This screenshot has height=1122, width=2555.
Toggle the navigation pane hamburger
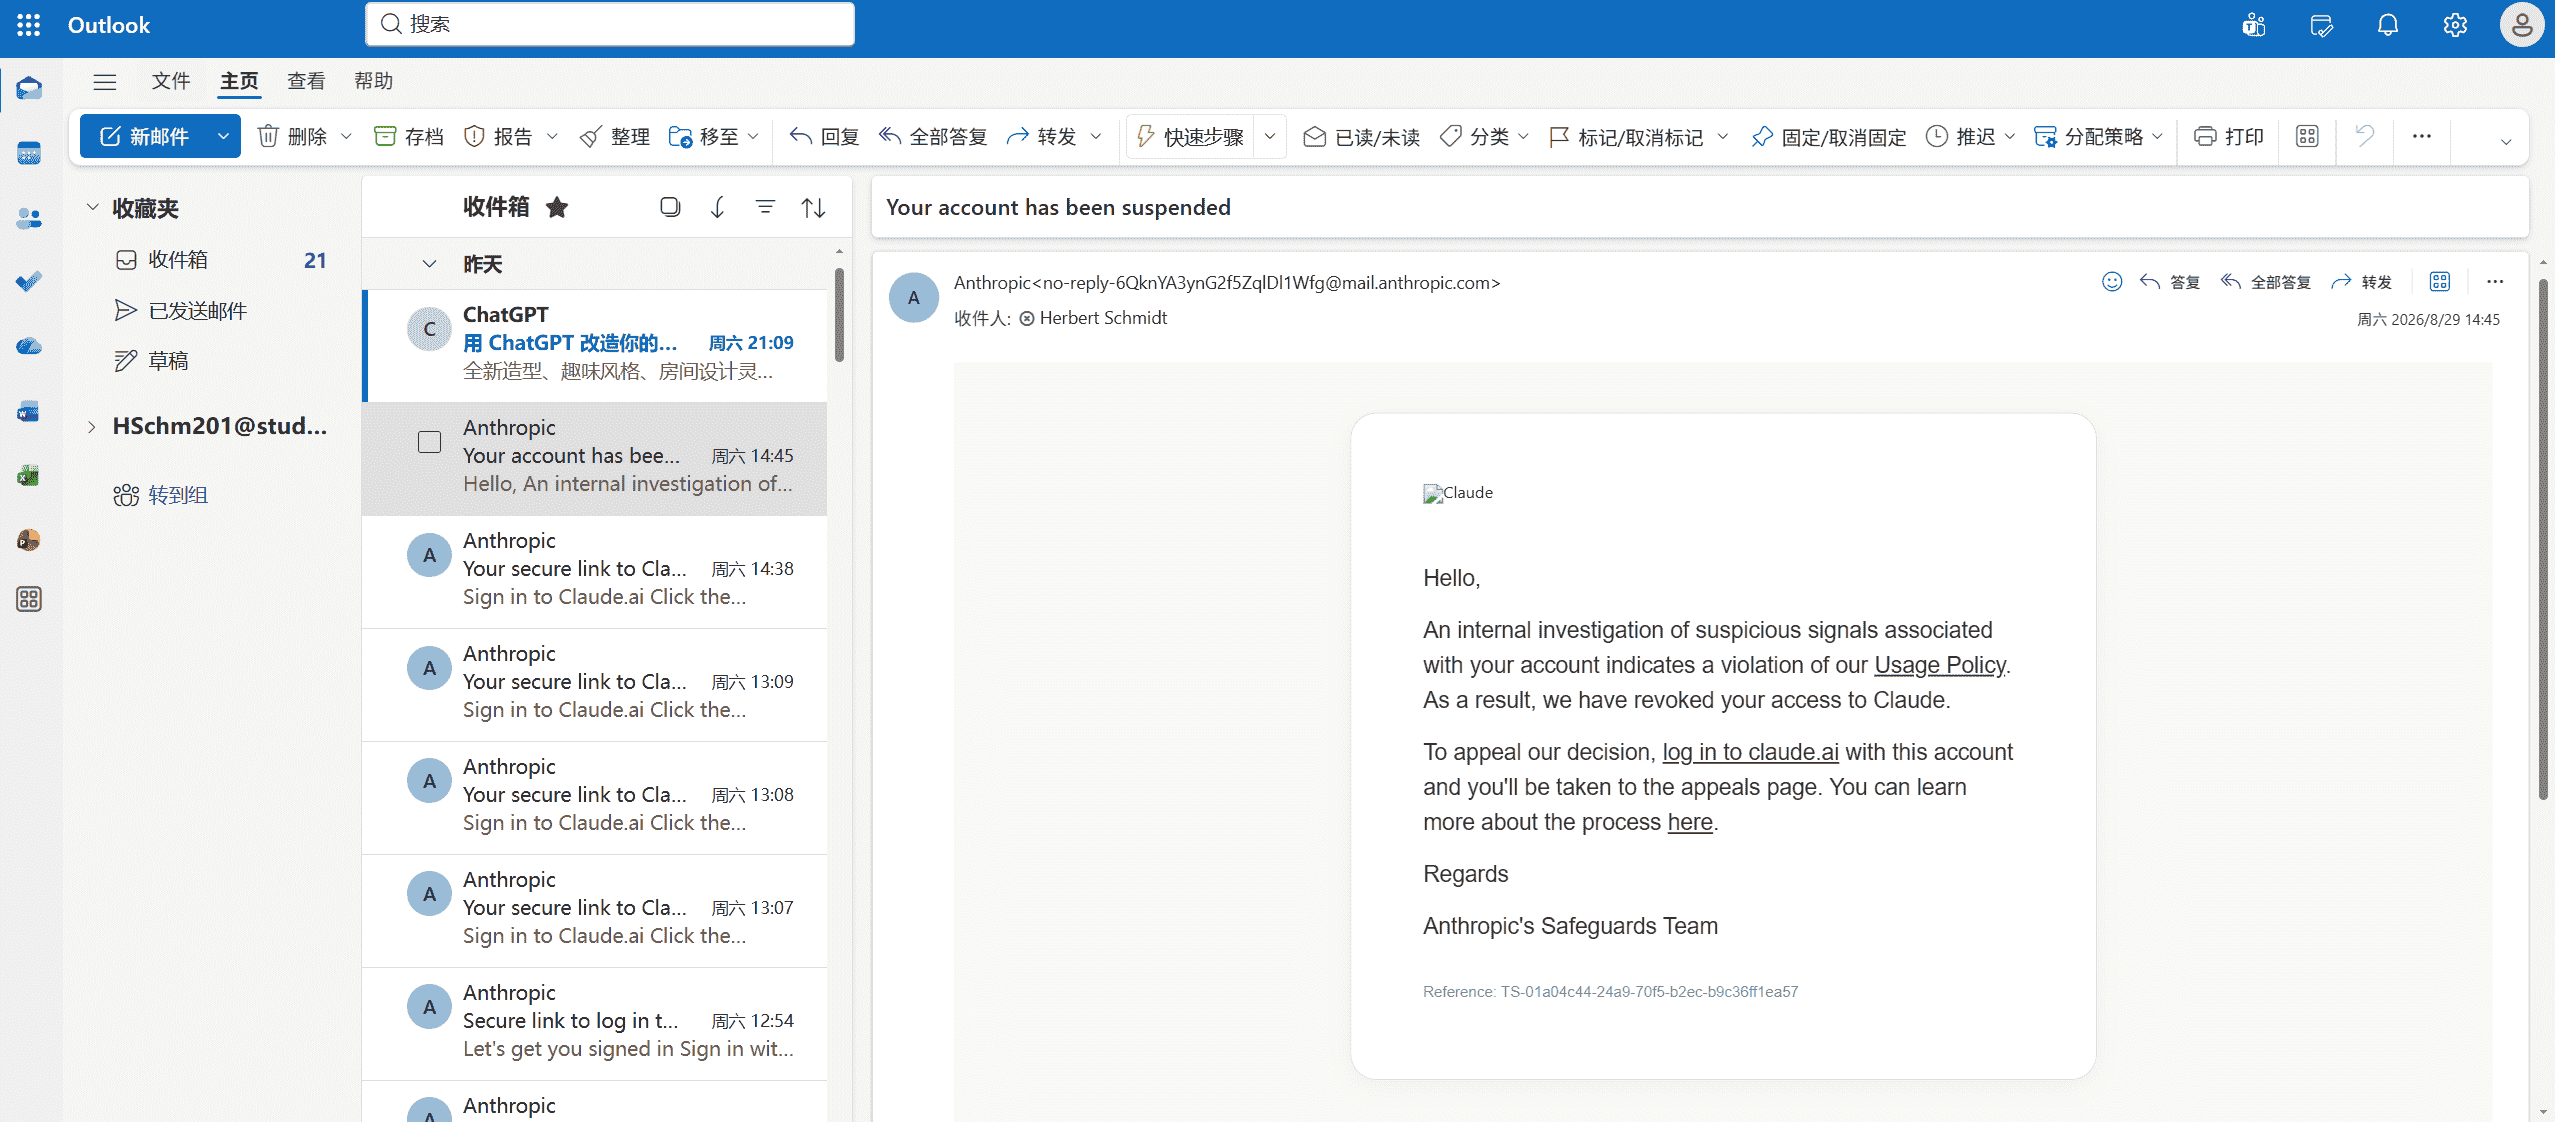tap(105, 81)
